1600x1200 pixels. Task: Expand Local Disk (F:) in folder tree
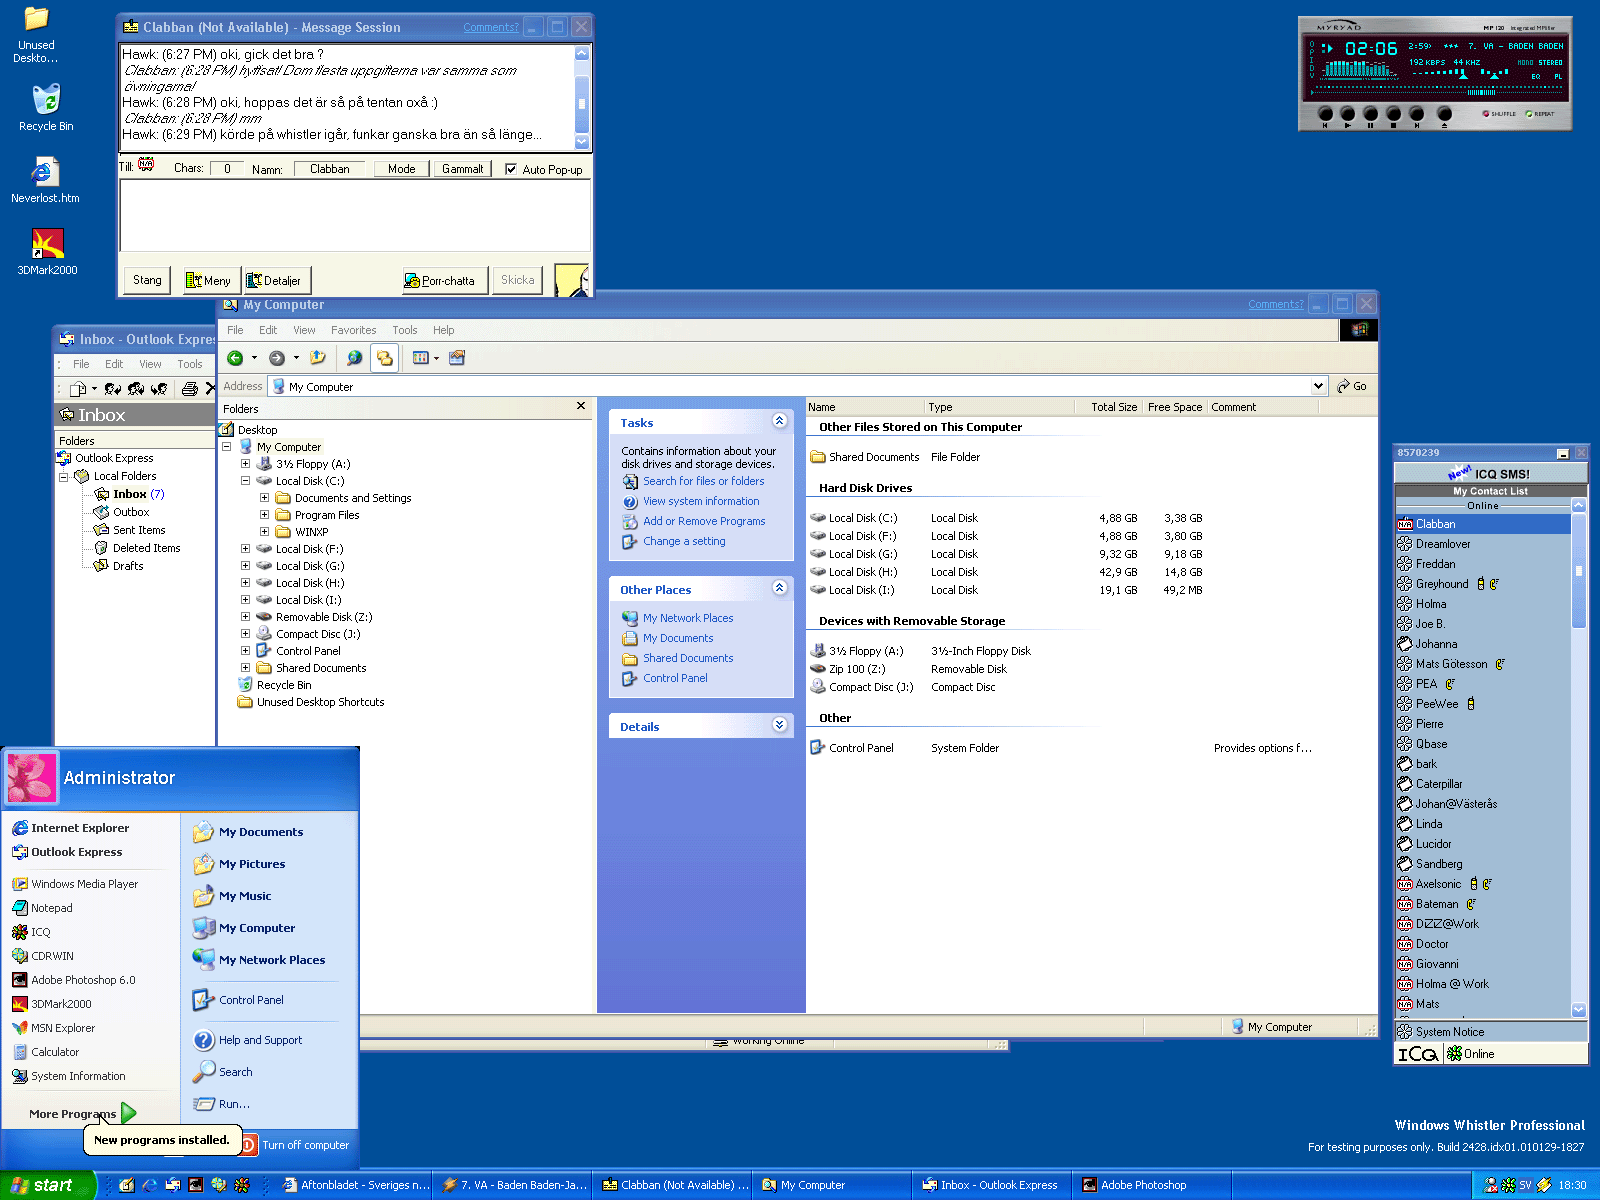(x=245, y=549)
